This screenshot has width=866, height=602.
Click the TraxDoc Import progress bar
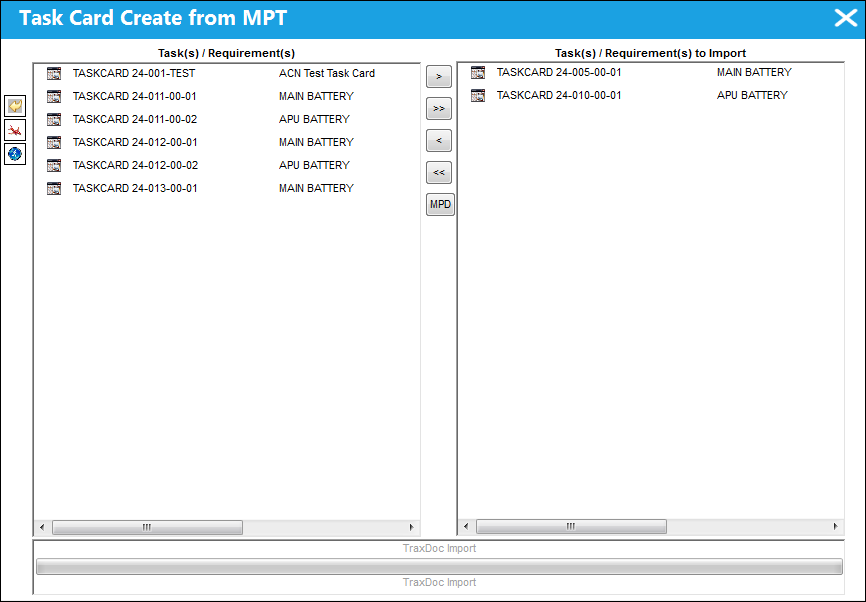pos(439,566)
